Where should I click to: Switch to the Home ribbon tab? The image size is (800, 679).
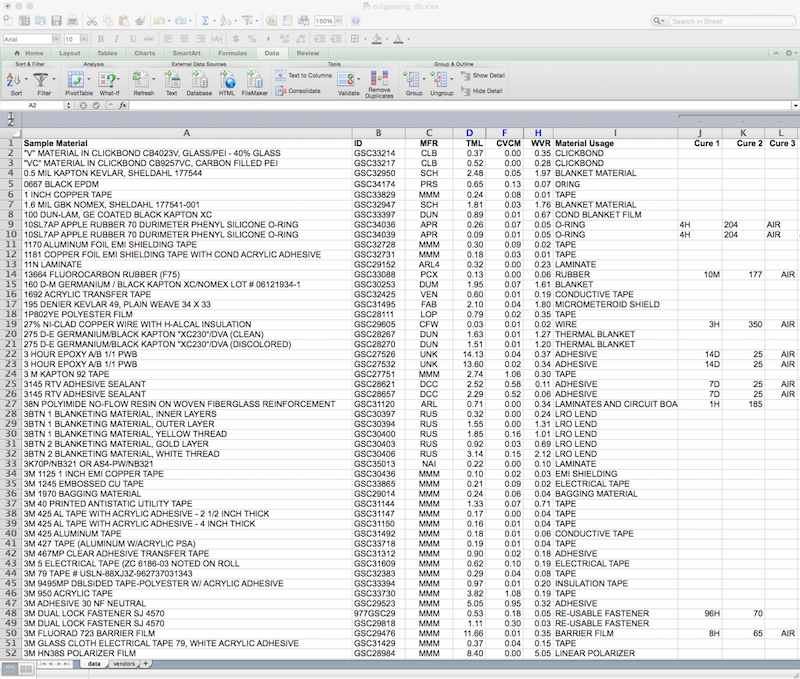[29, 53]
